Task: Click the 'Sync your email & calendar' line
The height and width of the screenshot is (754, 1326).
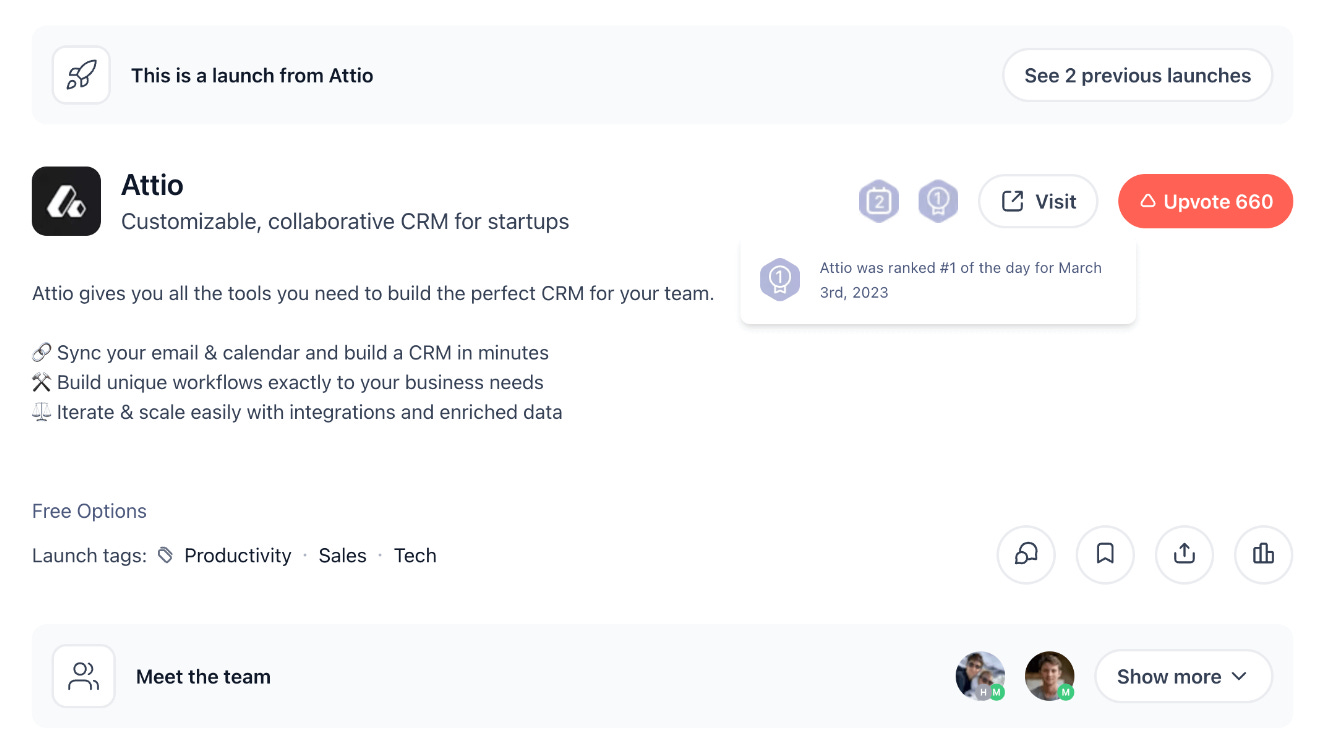Action: click(x=290, y=353)
